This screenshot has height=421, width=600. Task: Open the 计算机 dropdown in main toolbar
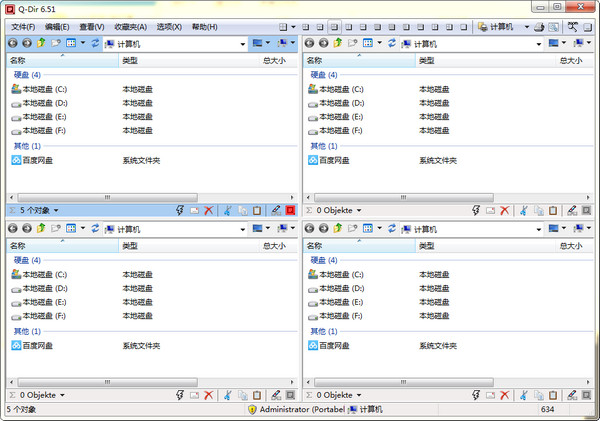click(527, 27)
